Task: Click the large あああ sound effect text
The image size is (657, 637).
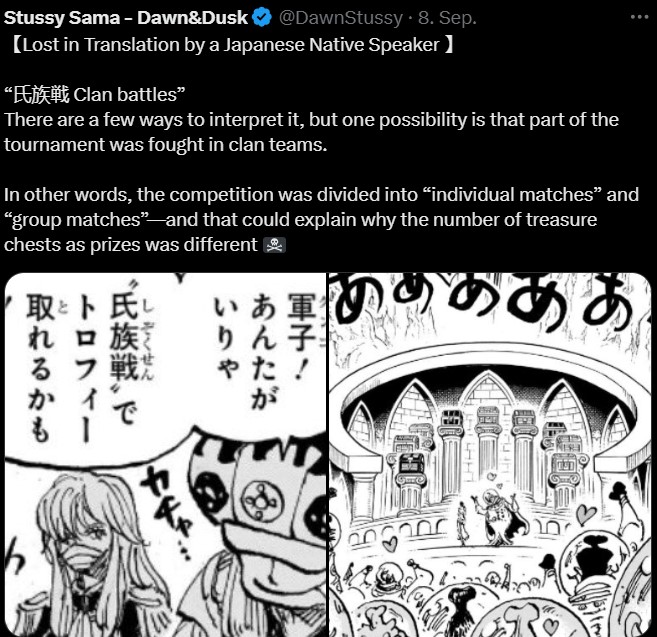Action: pyautogui.click(x=486, y=302)
